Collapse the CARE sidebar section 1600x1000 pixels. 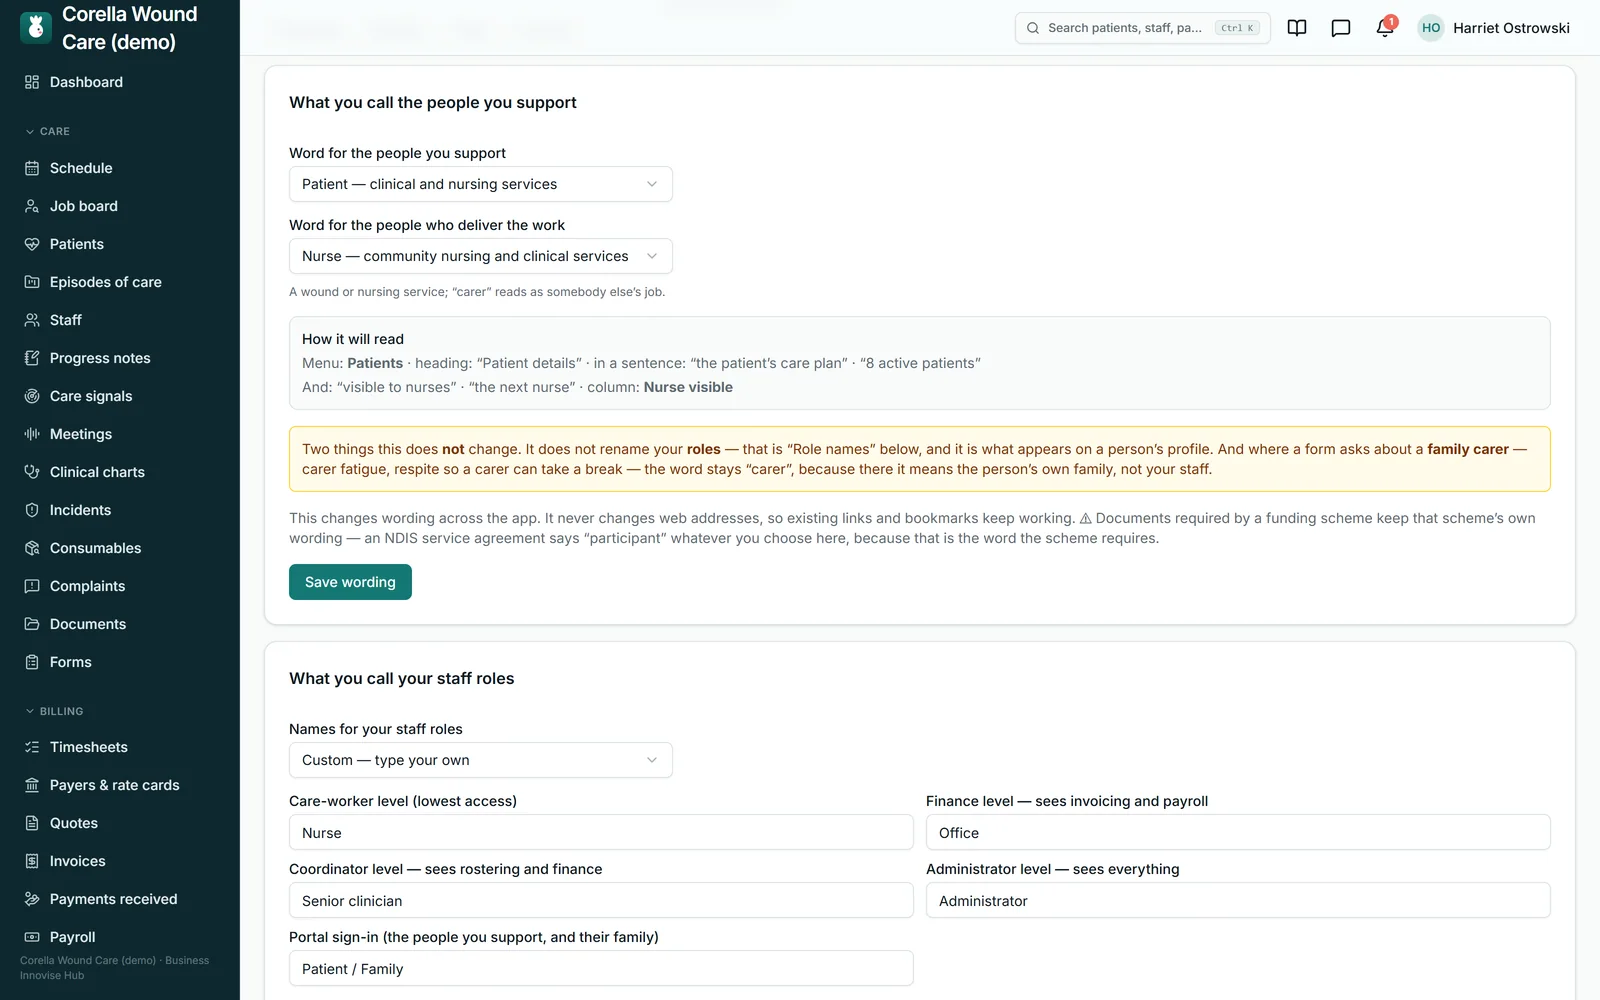[x=47, y=131]
